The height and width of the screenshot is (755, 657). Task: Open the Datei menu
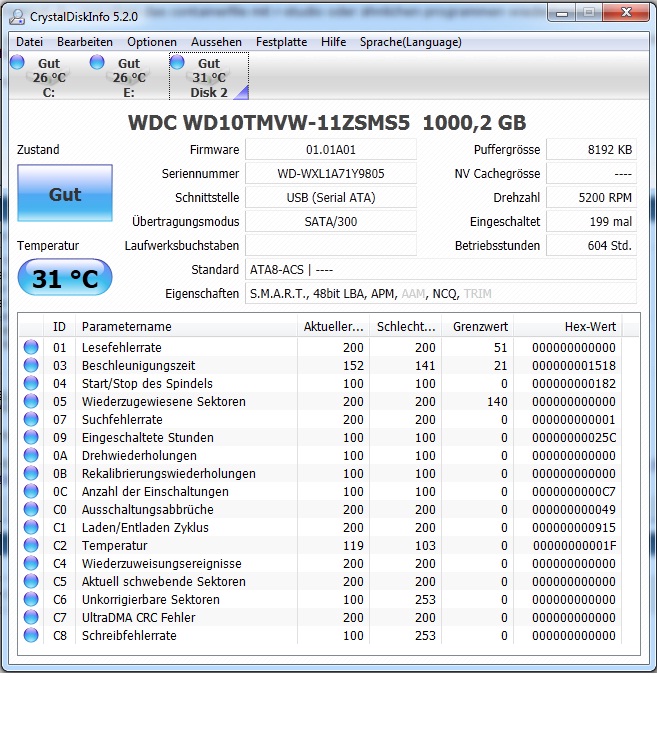[x=29, y=42]
